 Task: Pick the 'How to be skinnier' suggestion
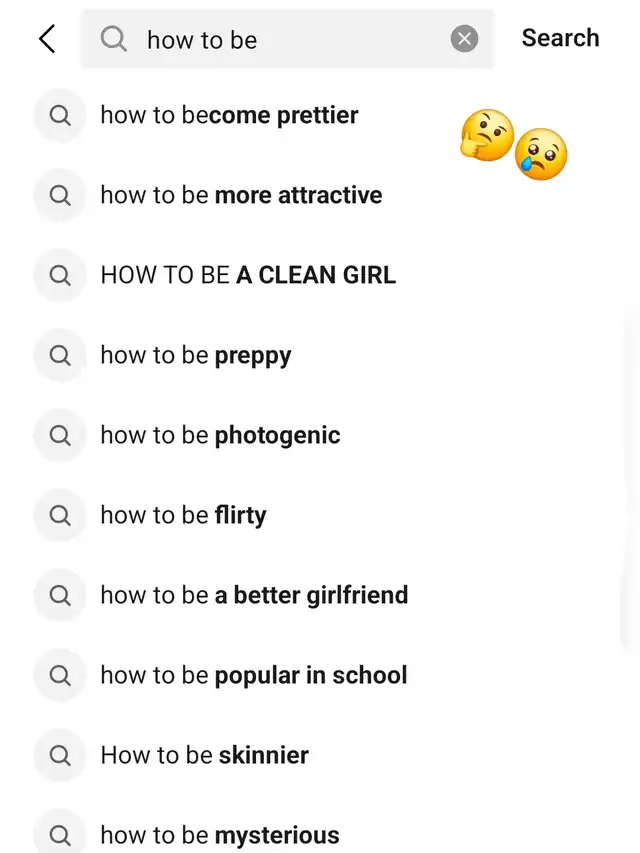point(204,755)
